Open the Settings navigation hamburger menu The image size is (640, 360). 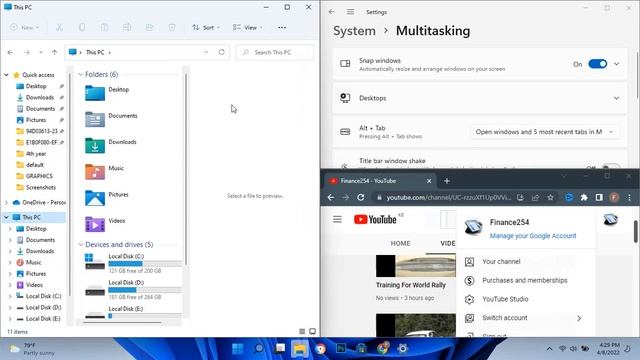pyautogui.click(x=350, y=12)
